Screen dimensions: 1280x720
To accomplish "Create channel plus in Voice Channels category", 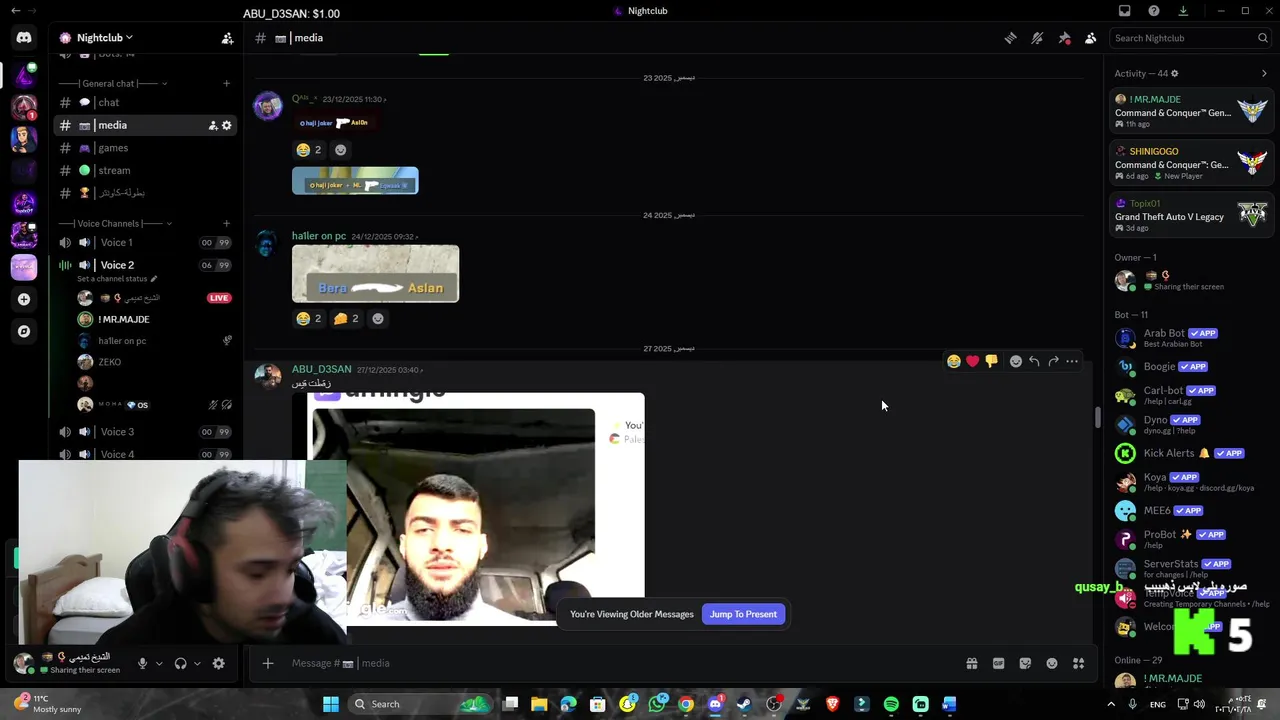I will pos(226,223).
